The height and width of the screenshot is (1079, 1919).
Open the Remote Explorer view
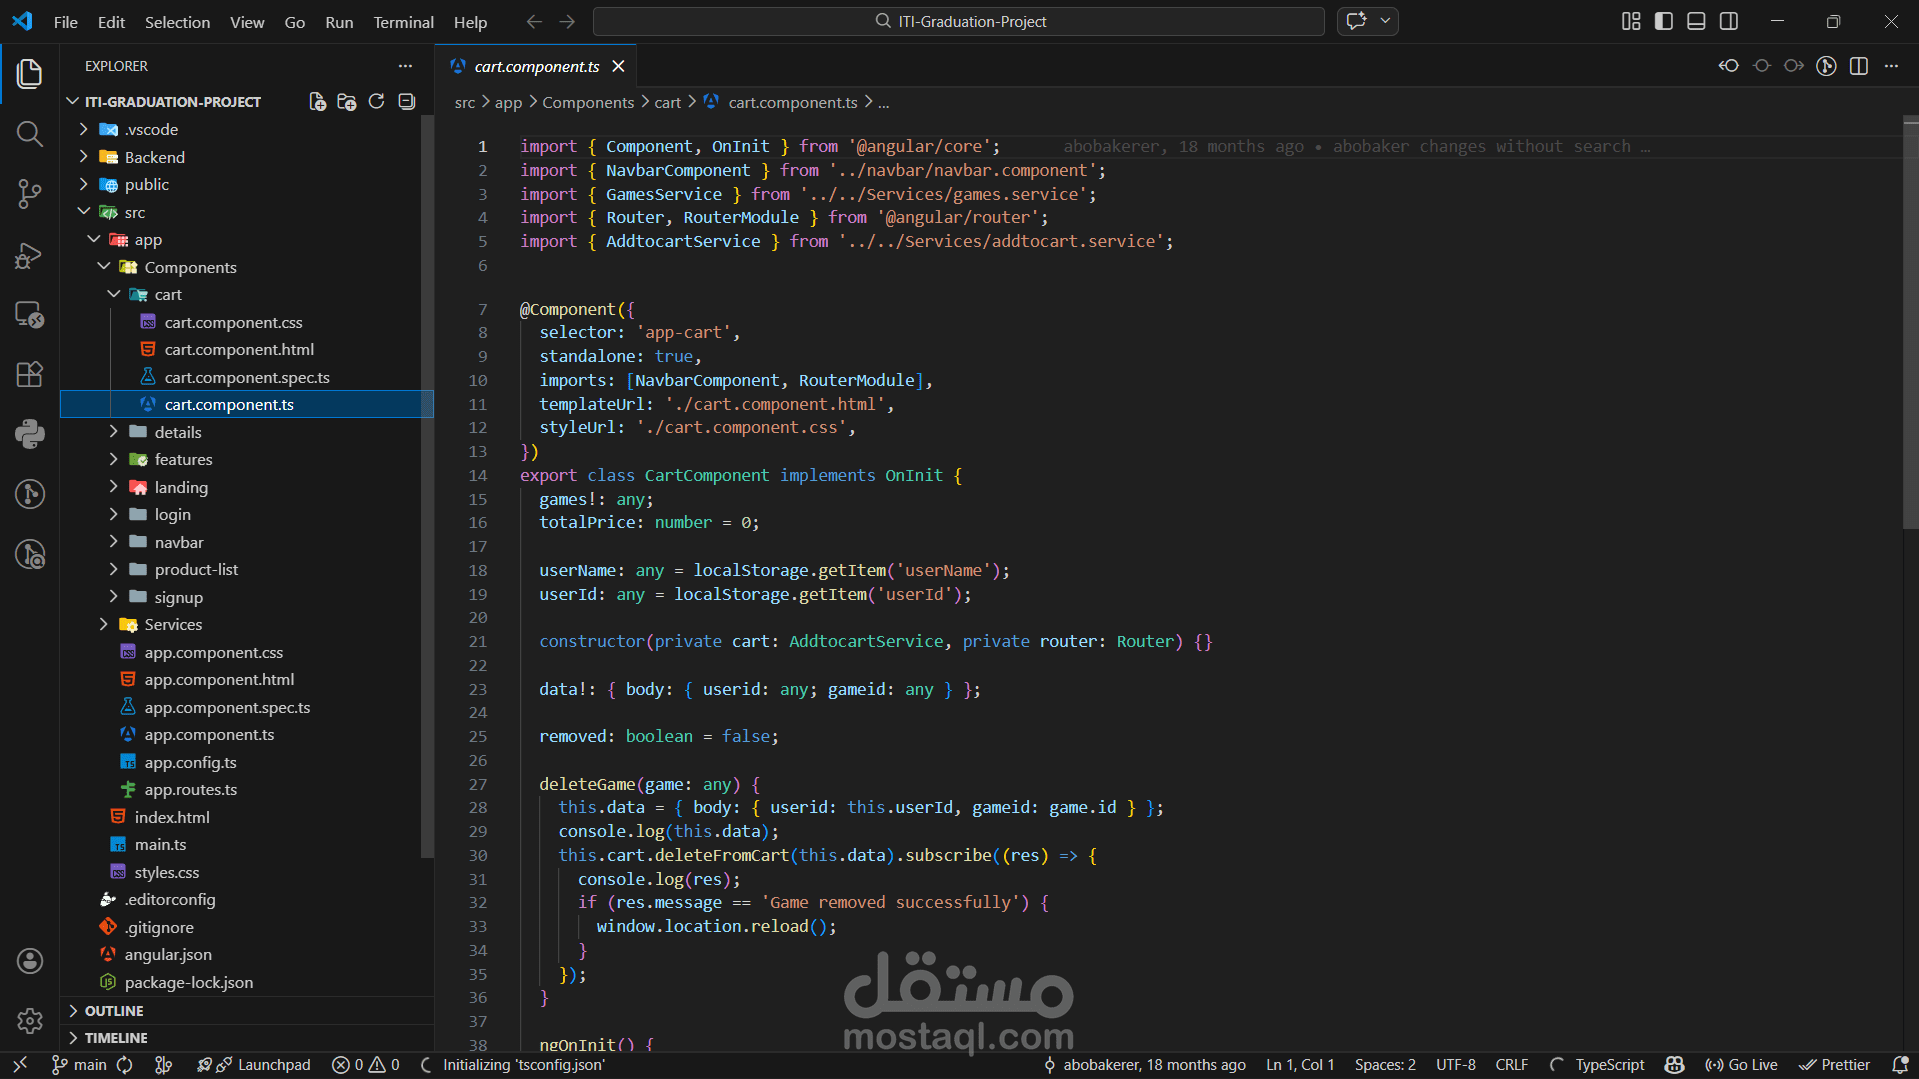pyautogui.click(x=29, y=315)
